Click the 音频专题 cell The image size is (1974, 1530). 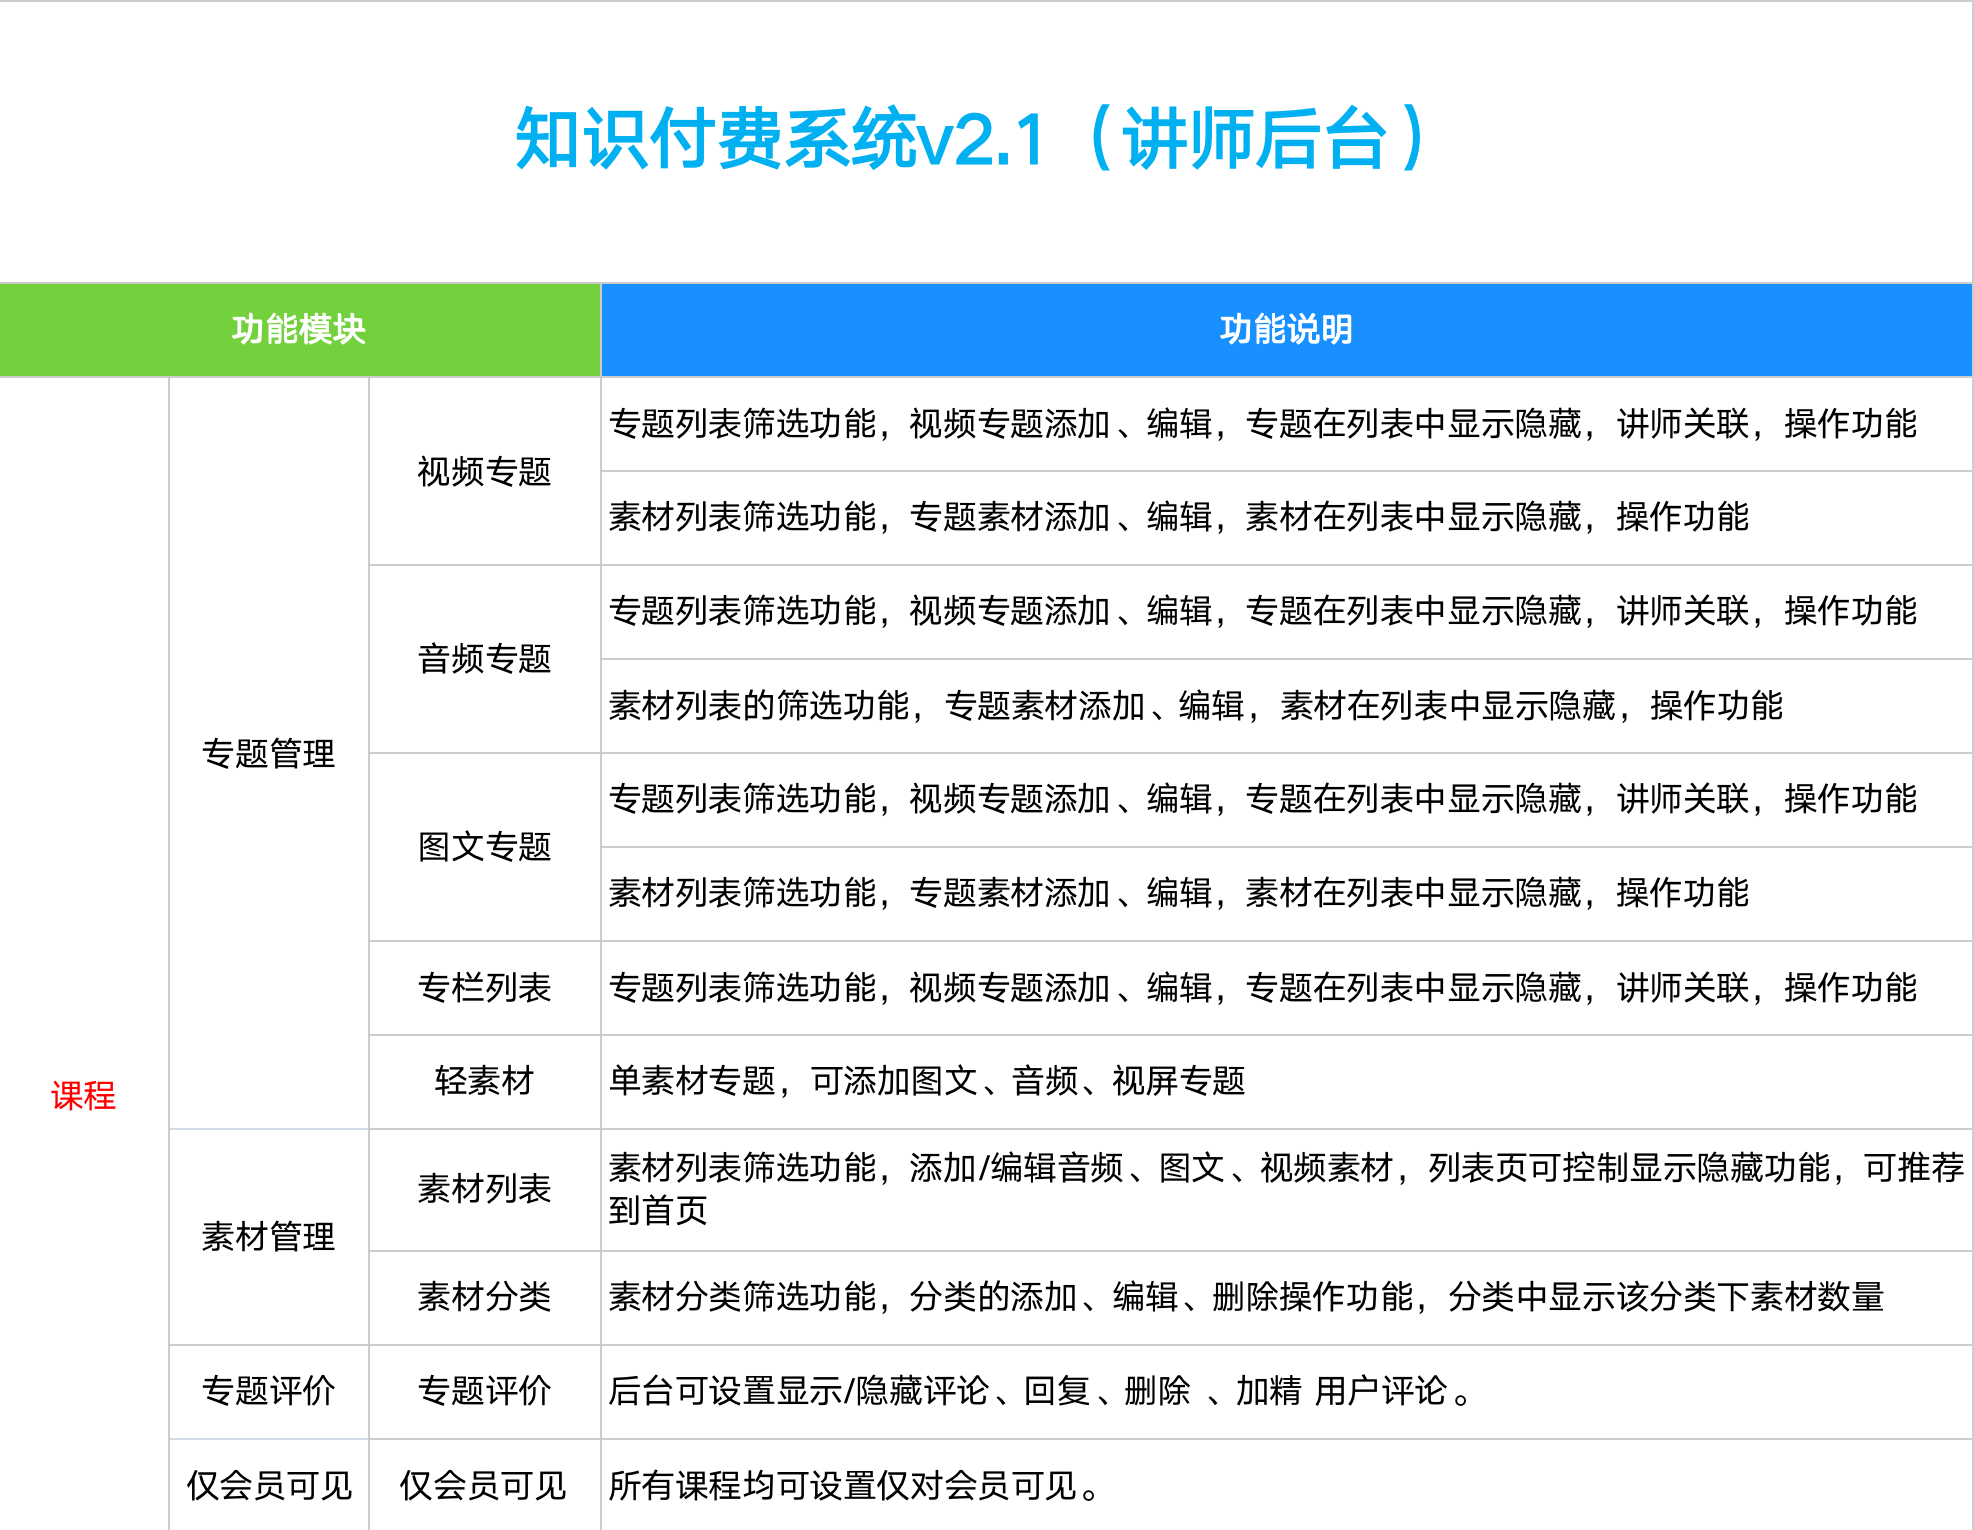(x=484, y=659)
